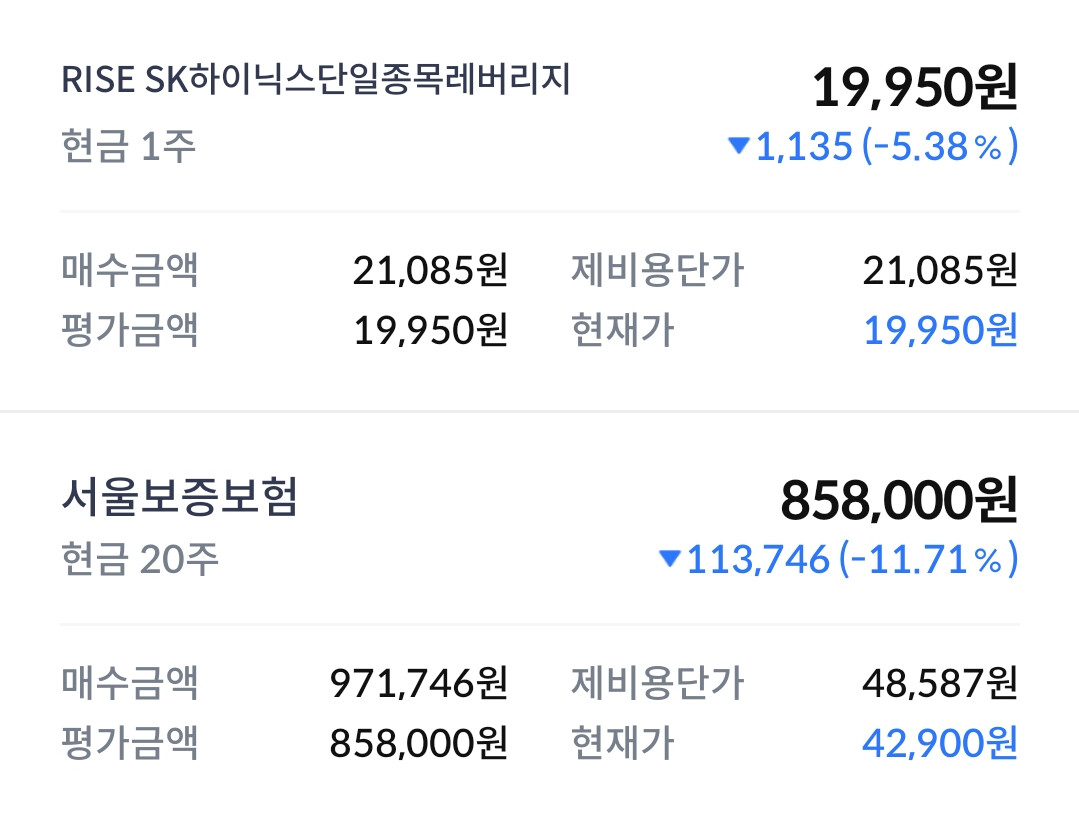The image size is (1079, 822).
Task: Open 서울보증보험 stock name
Action: pyautogui.click(x=180, y=497)
